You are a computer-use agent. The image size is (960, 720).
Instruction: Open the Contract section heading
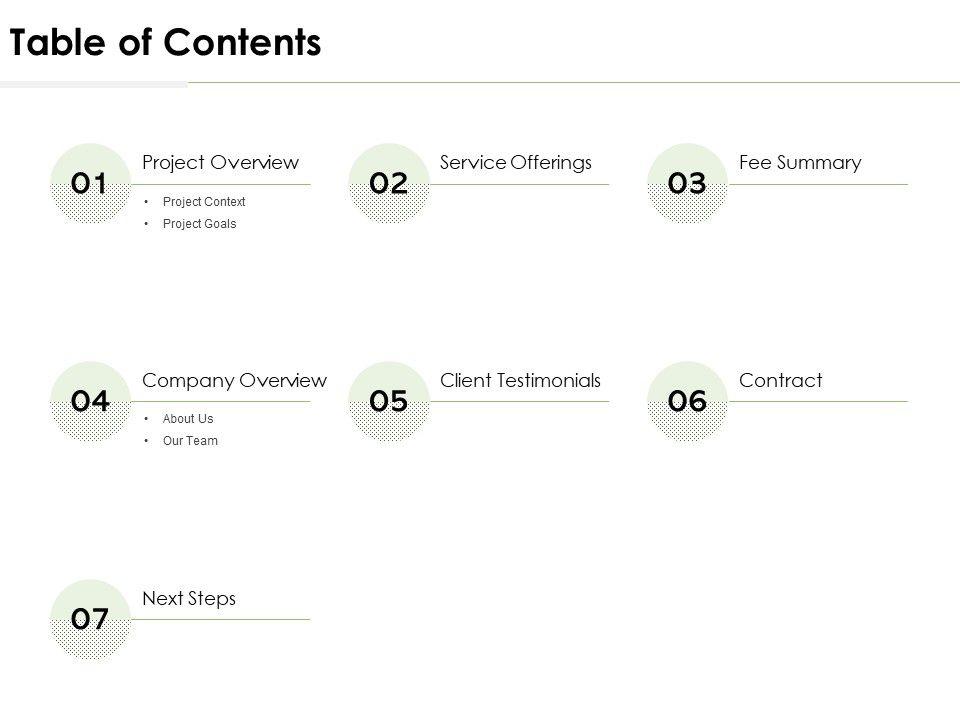(780, 381)
